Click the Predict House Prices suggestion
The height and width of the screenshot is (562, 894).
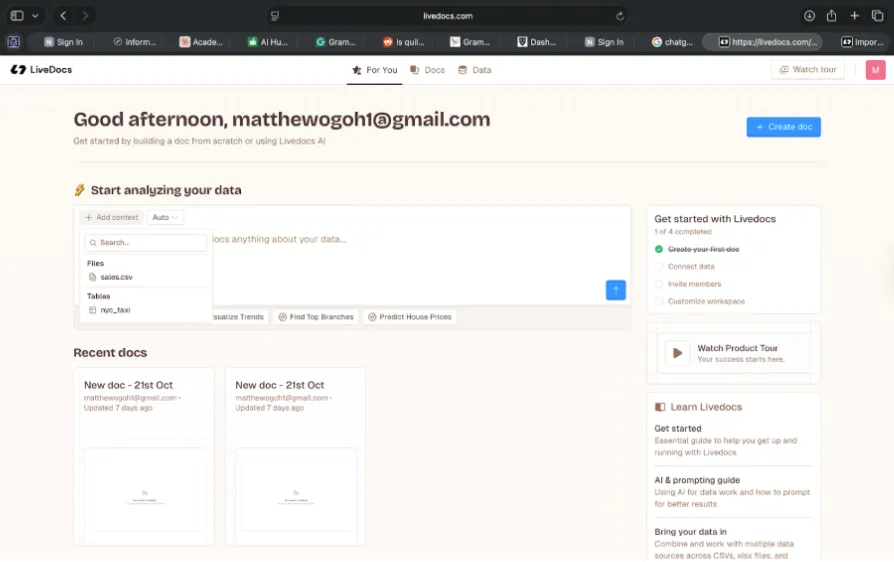pos(409,317)
